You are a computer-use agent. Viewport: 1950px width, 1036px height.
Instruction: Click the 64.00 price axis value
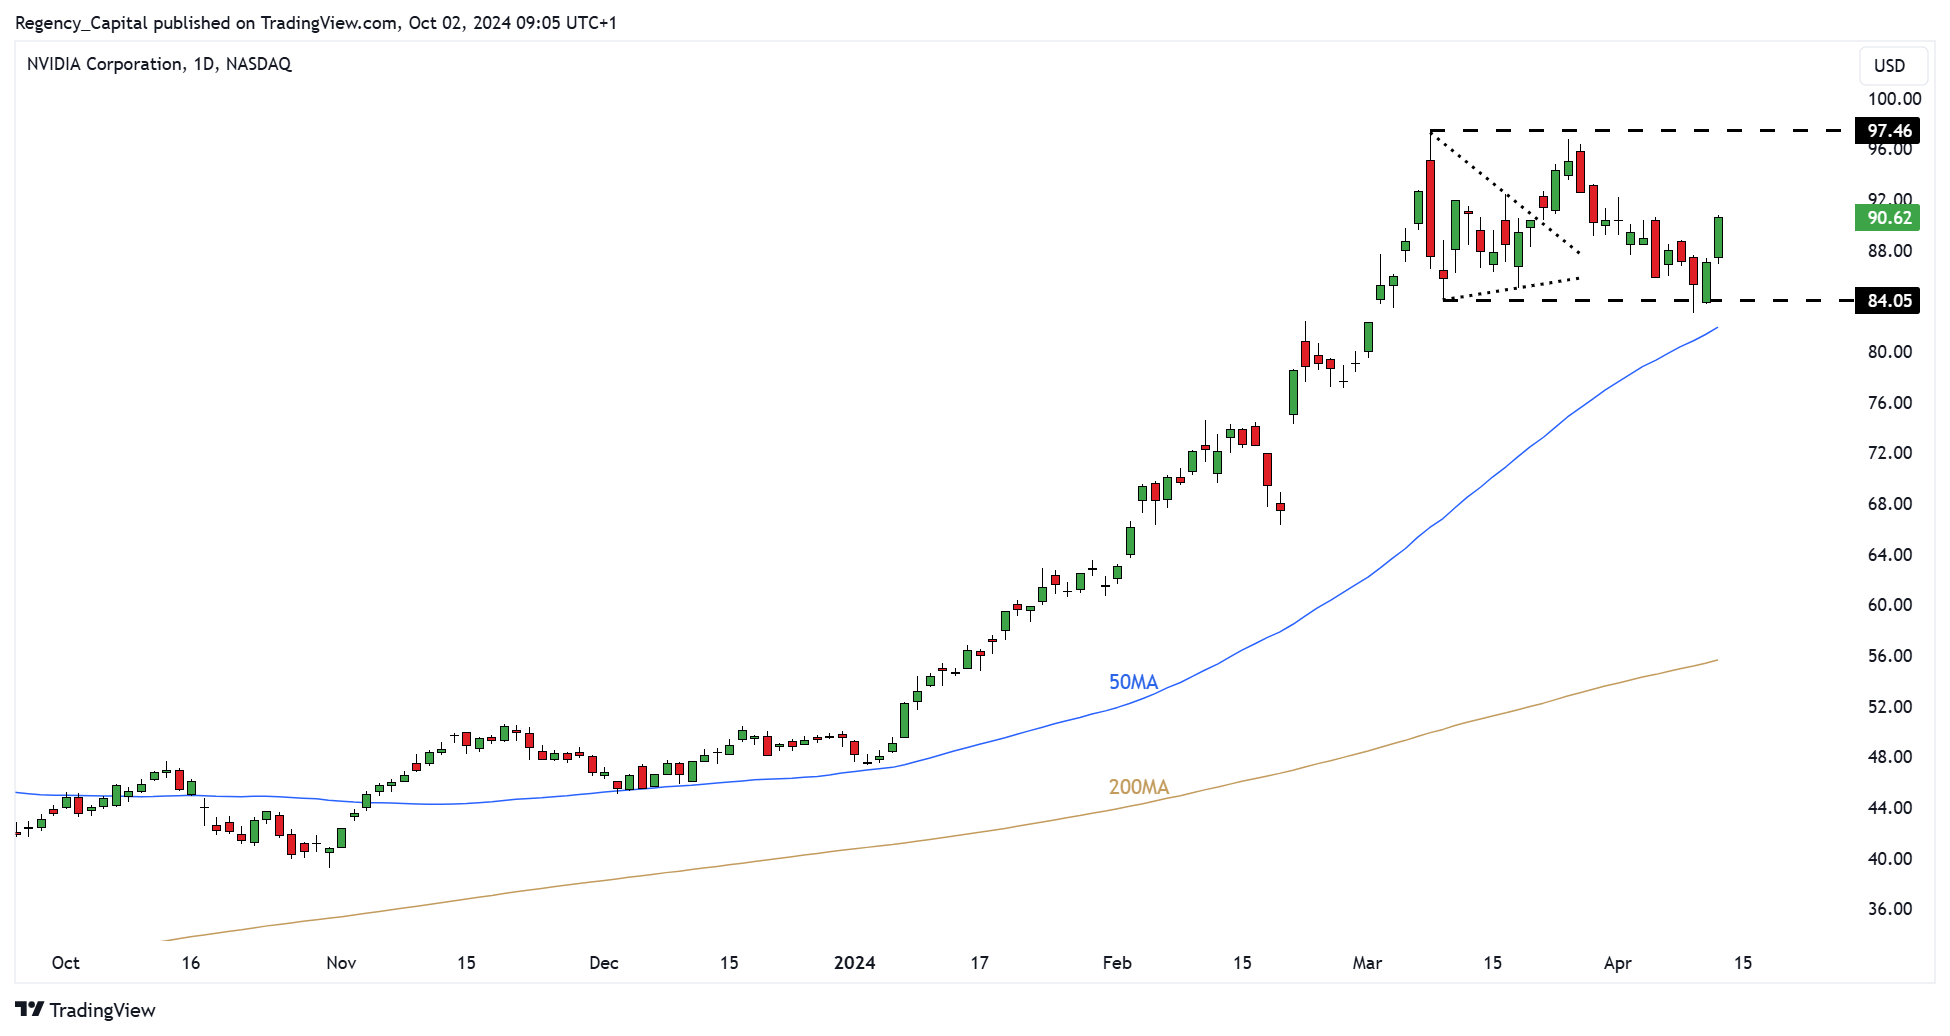1890,555
